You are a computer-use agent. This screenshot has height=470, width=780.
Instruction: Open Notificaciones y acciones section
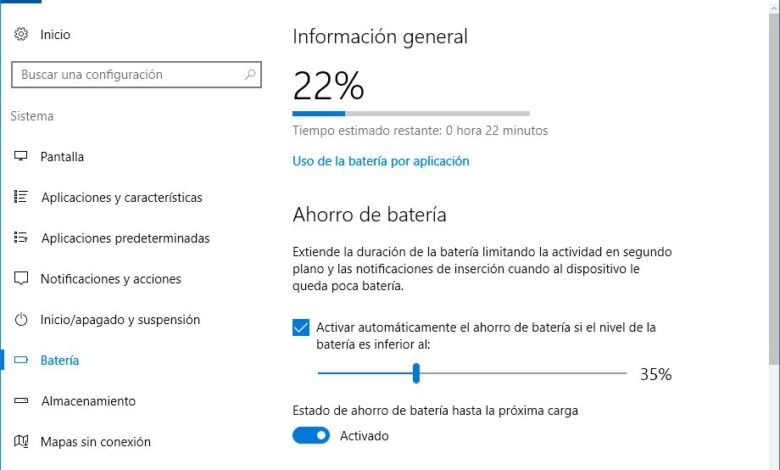point(109,279)
